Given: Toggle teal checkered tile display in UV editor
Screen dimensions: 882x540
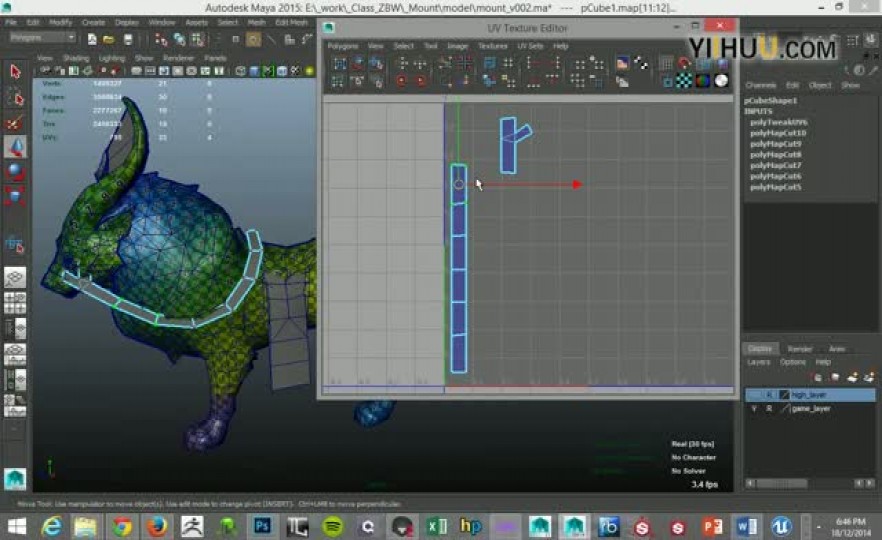Looking at the screenshot, I should pyautogui.click(x=684, y=81).
